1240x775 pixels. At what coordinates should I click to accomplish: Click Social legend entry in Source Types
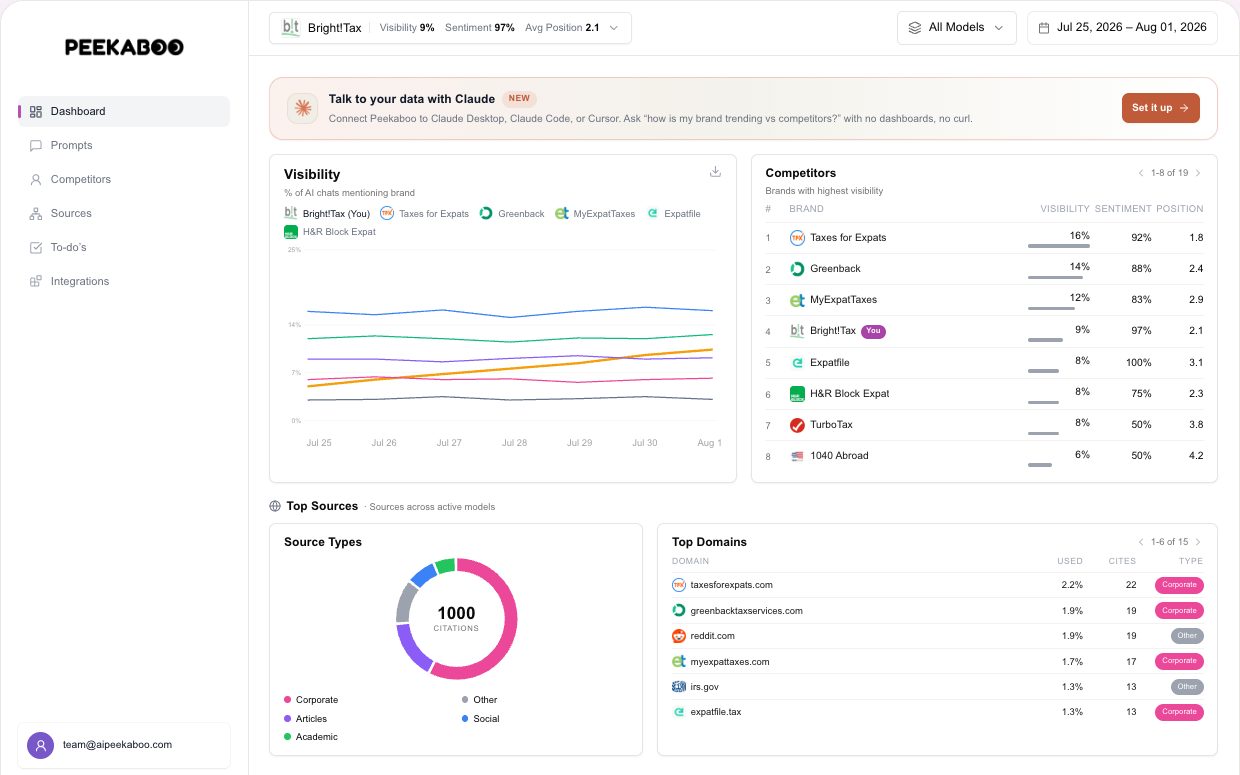pos(480,719)
